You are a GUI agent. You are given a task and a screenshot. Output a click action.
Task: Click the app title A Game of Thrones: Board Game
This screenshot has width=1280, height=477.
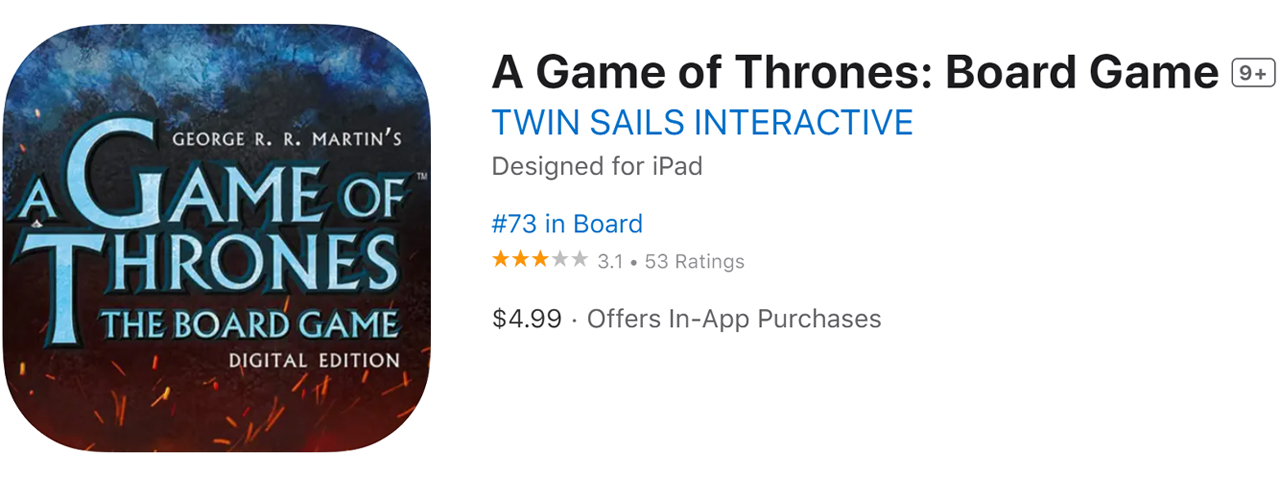tap(855, 72)
